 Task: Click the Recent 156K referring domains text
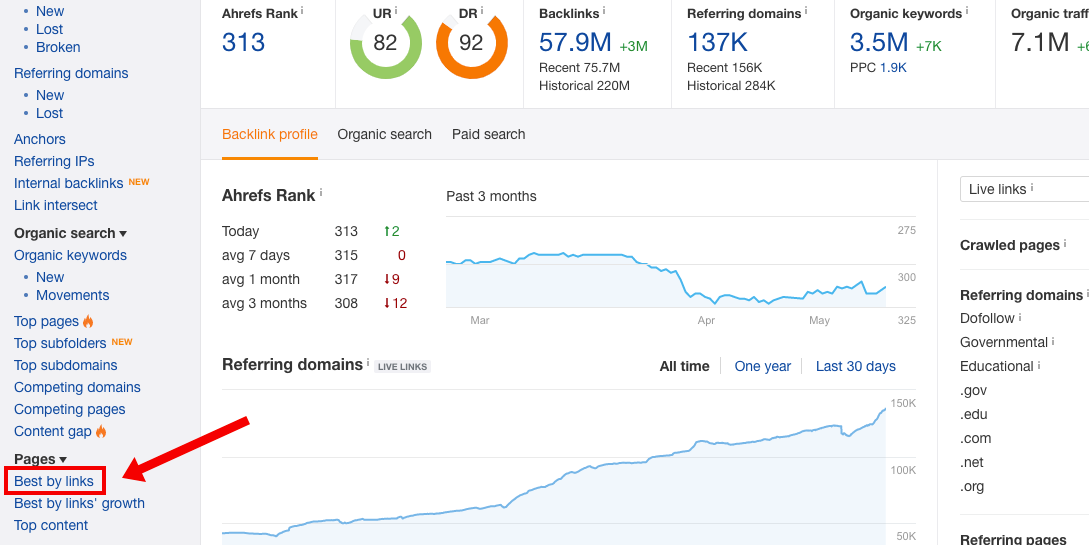(724, 68)
